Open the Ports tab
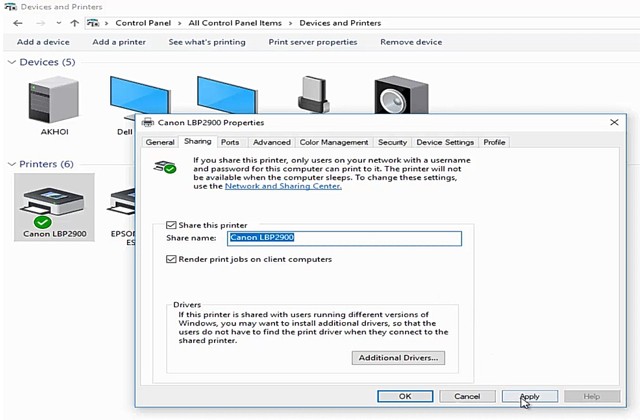Screen dimensions: 640x420 coord(230,142)
